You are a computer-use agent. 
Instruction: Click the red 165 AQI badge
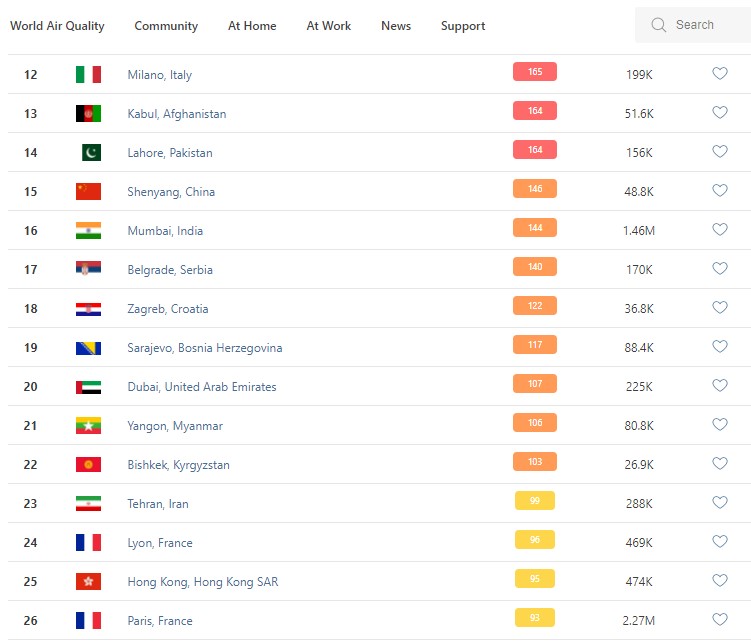[x=535, y=72]
